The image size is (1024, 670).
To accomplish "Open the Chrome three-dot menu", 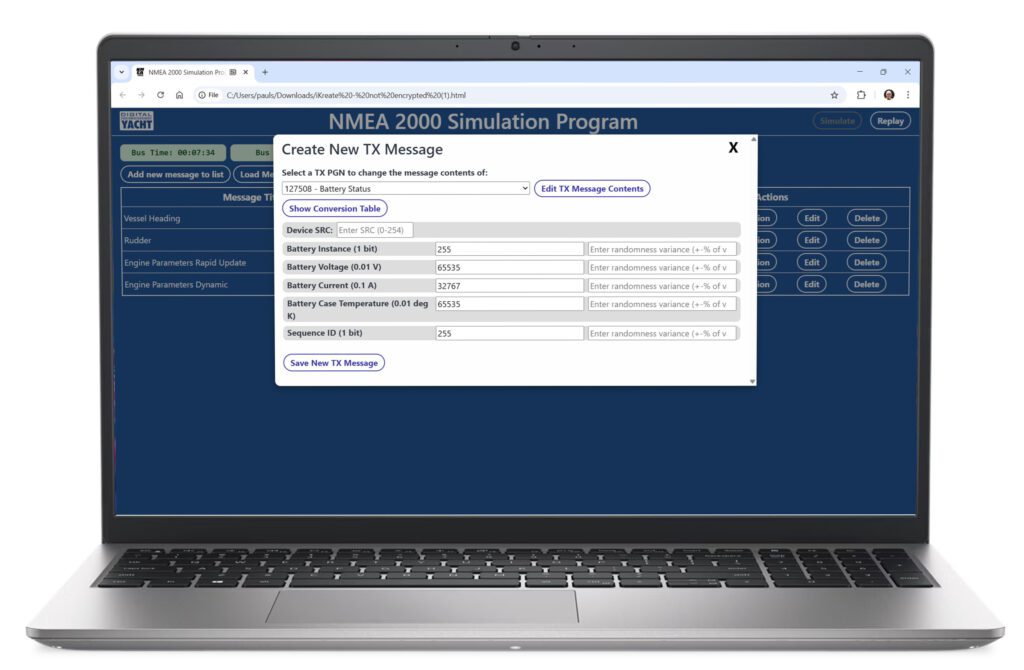I will 908,95.
